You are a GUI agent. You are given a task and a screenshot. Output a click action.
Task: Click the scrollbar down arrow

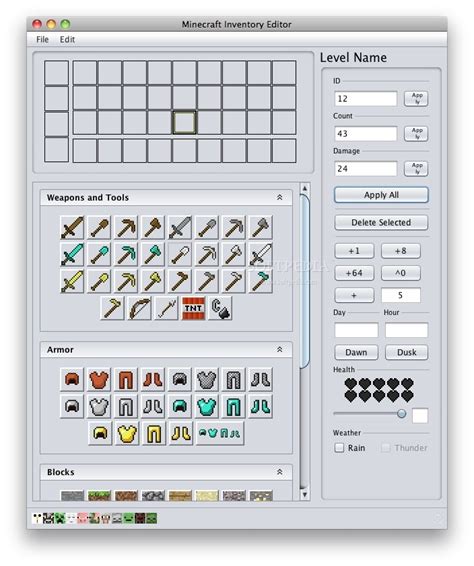[x=304, y=494]
